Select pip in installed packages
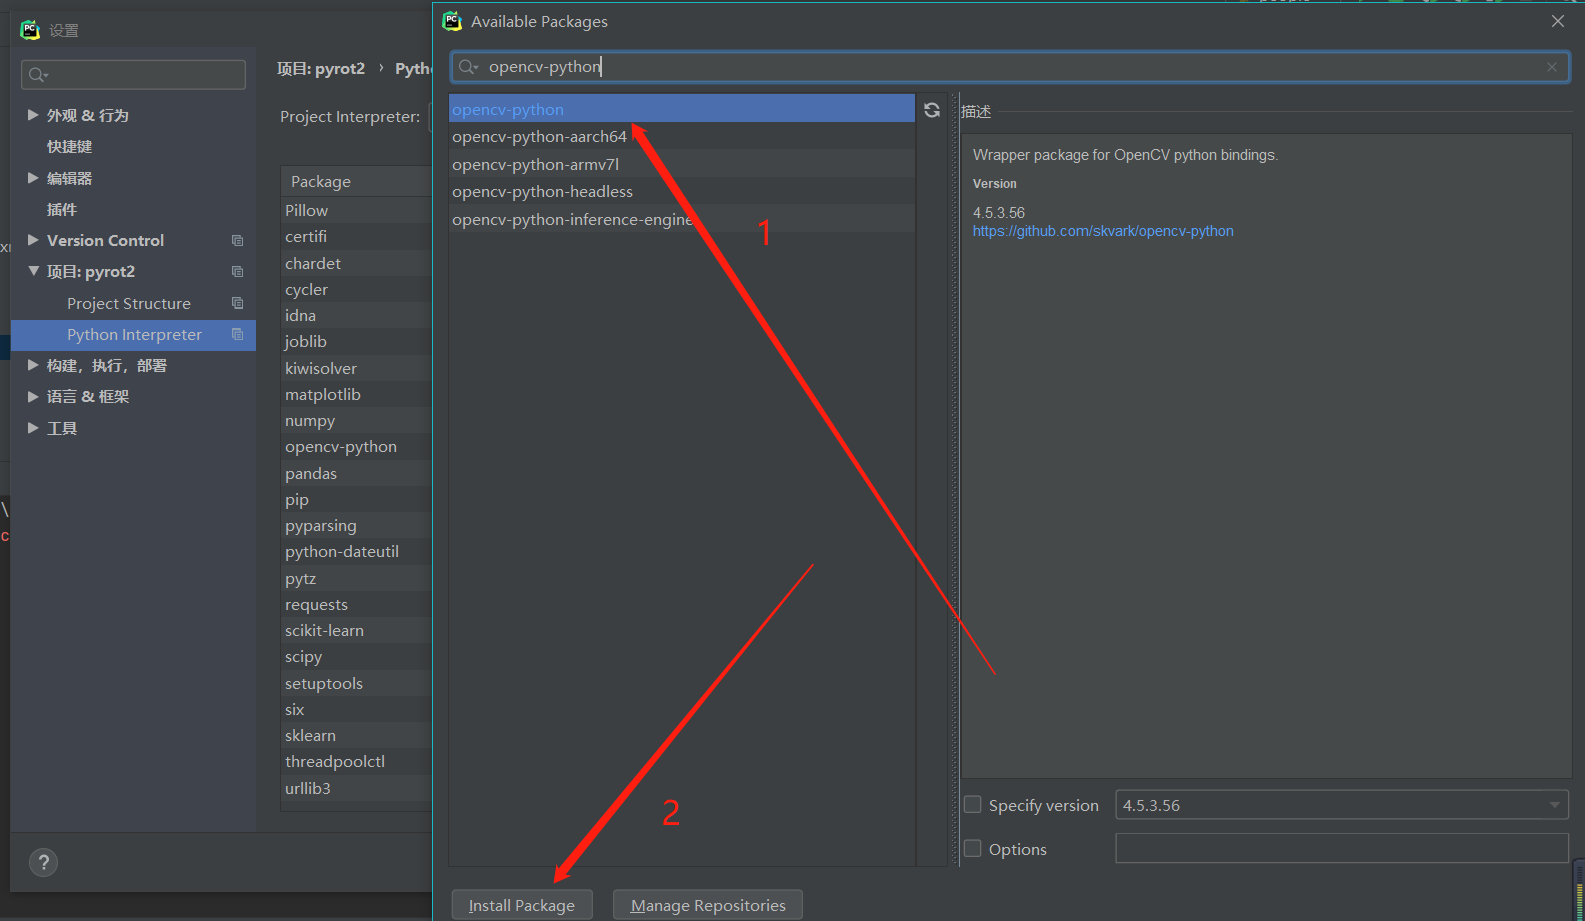The height and width of the screenshot is (921, 1585). tap(356, 499)
